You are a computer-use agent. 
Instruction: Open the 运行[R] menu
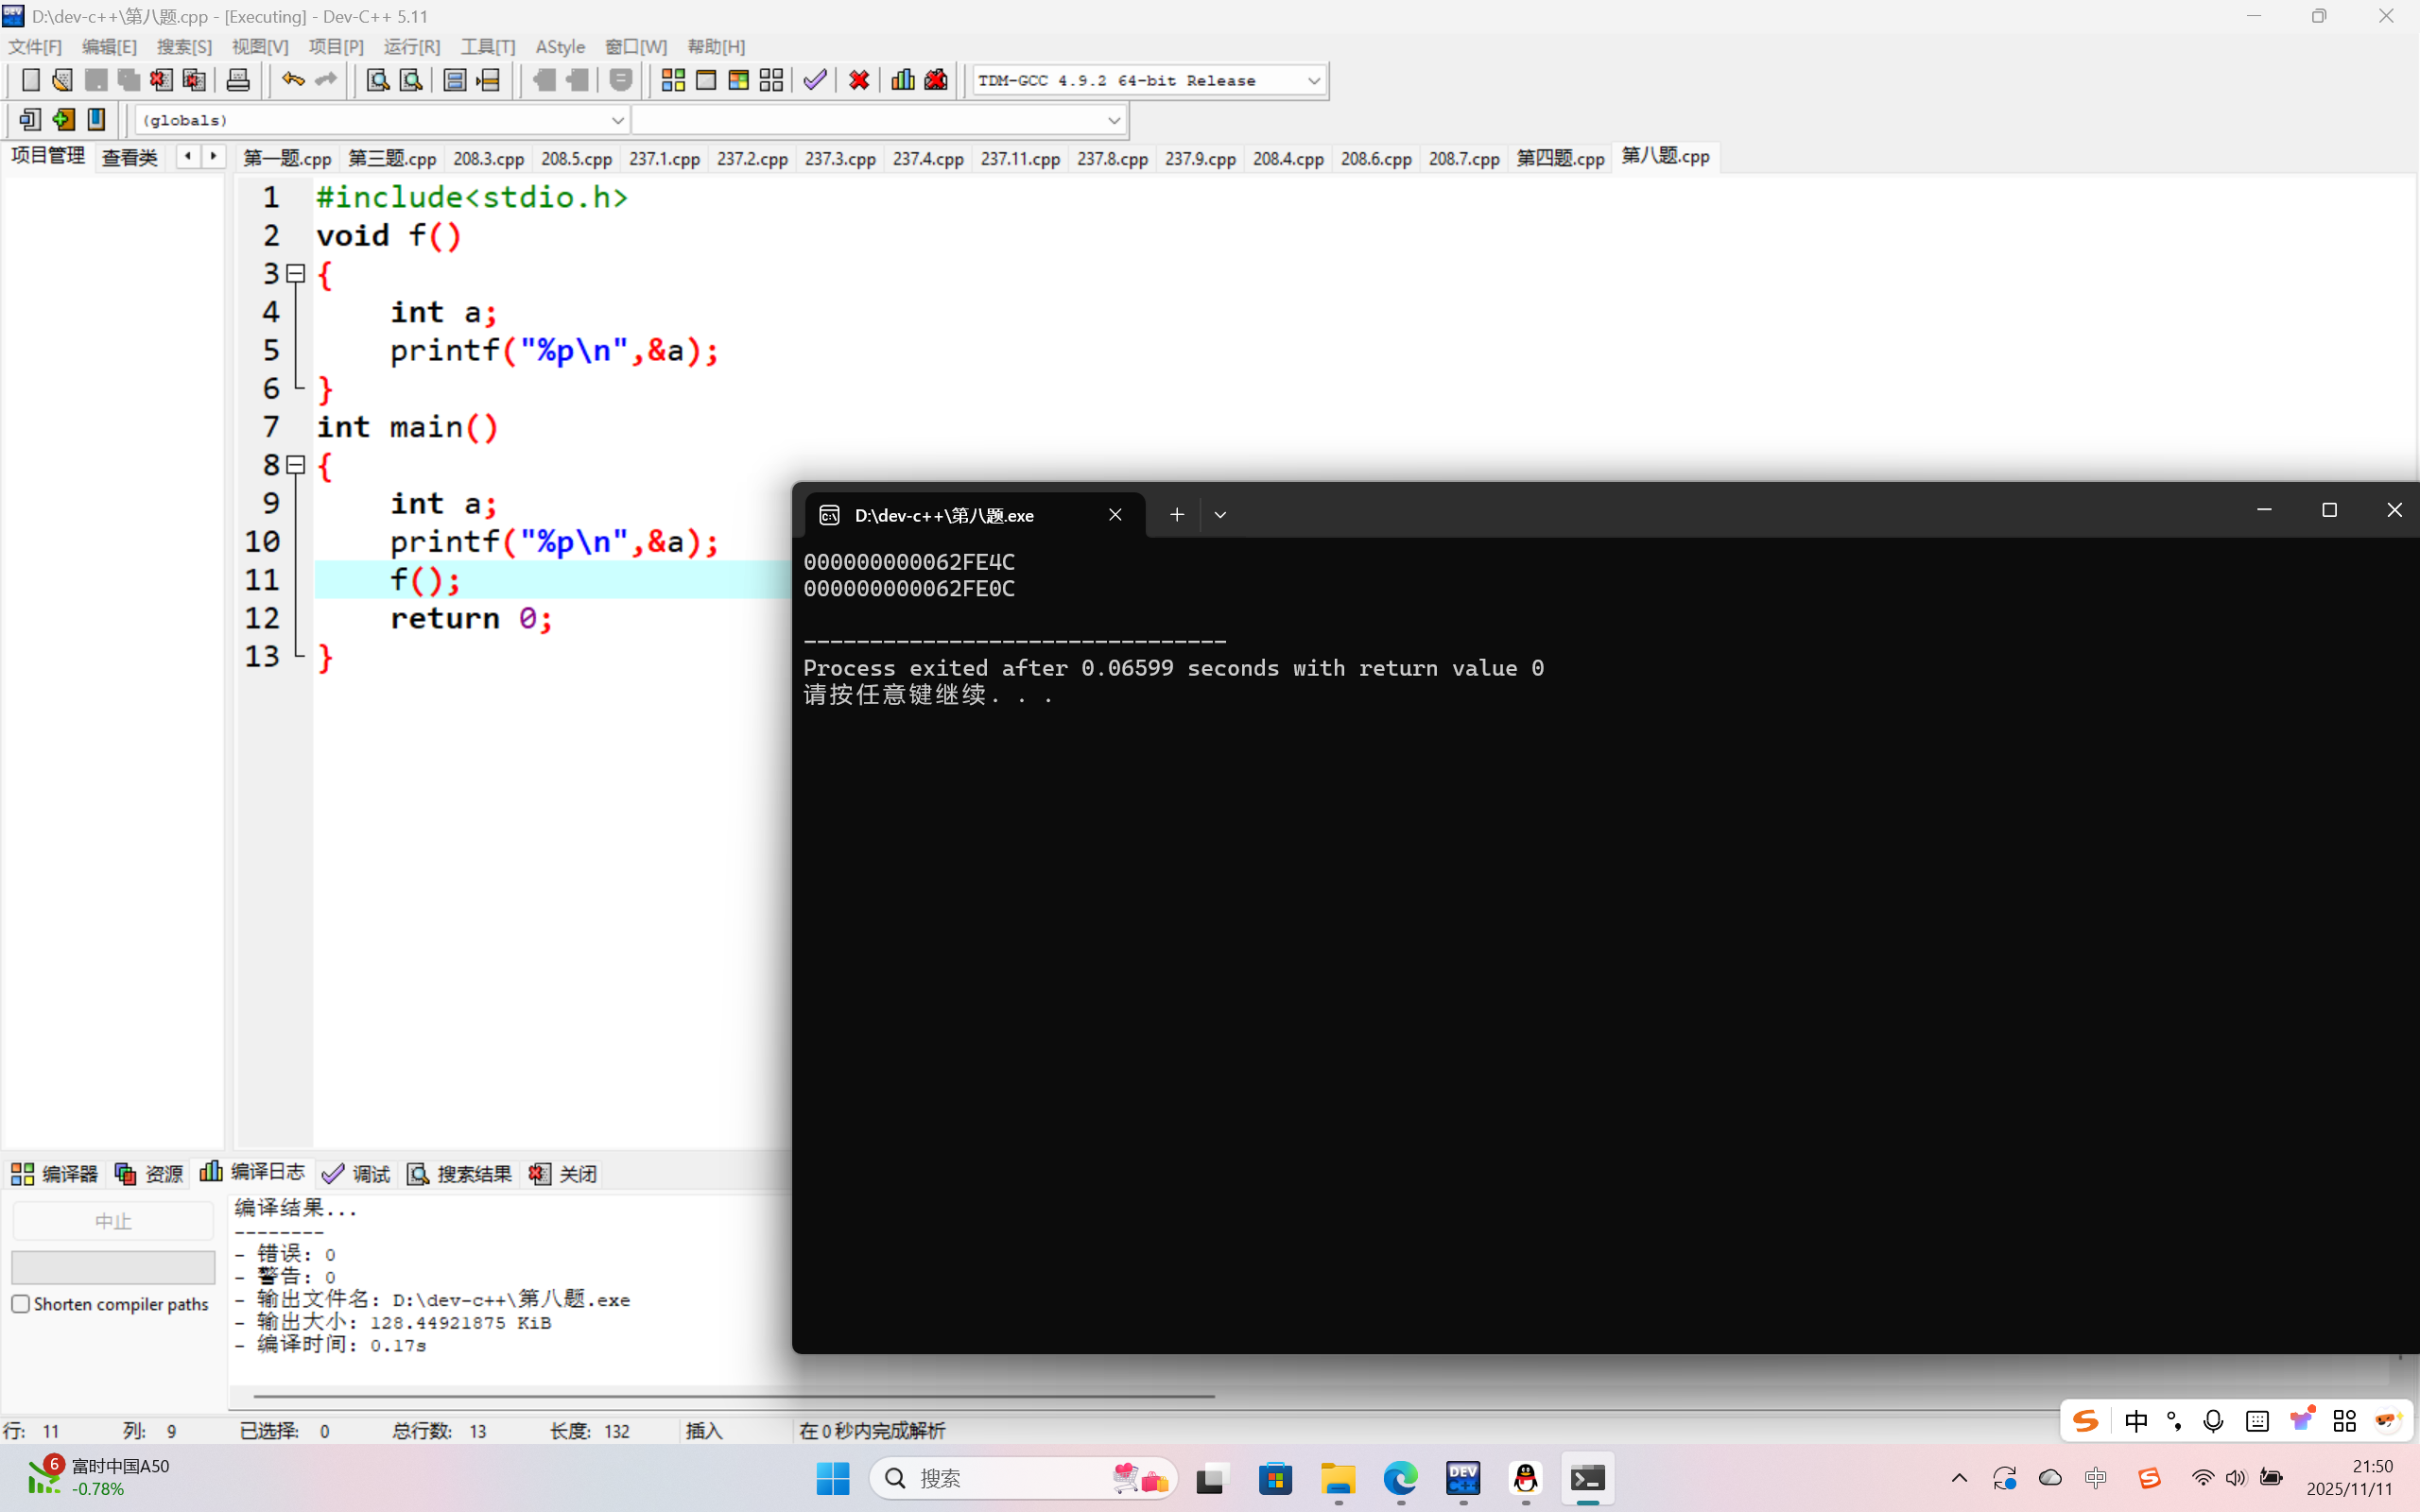point(411,47)
